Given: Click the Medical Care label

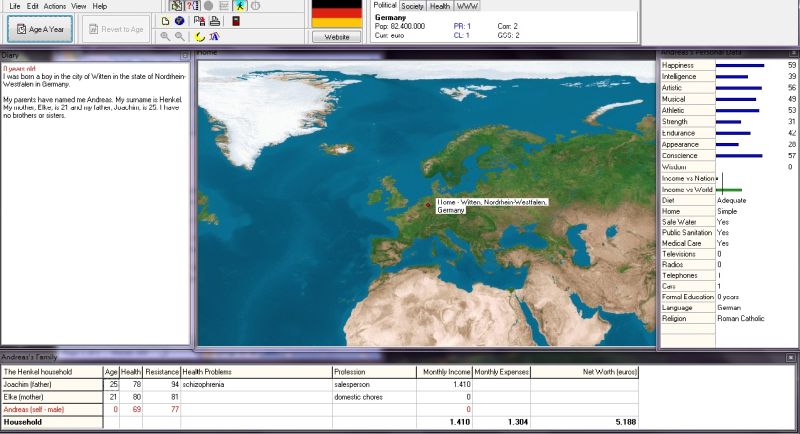Looking at the screenshot, I should 682,243.
